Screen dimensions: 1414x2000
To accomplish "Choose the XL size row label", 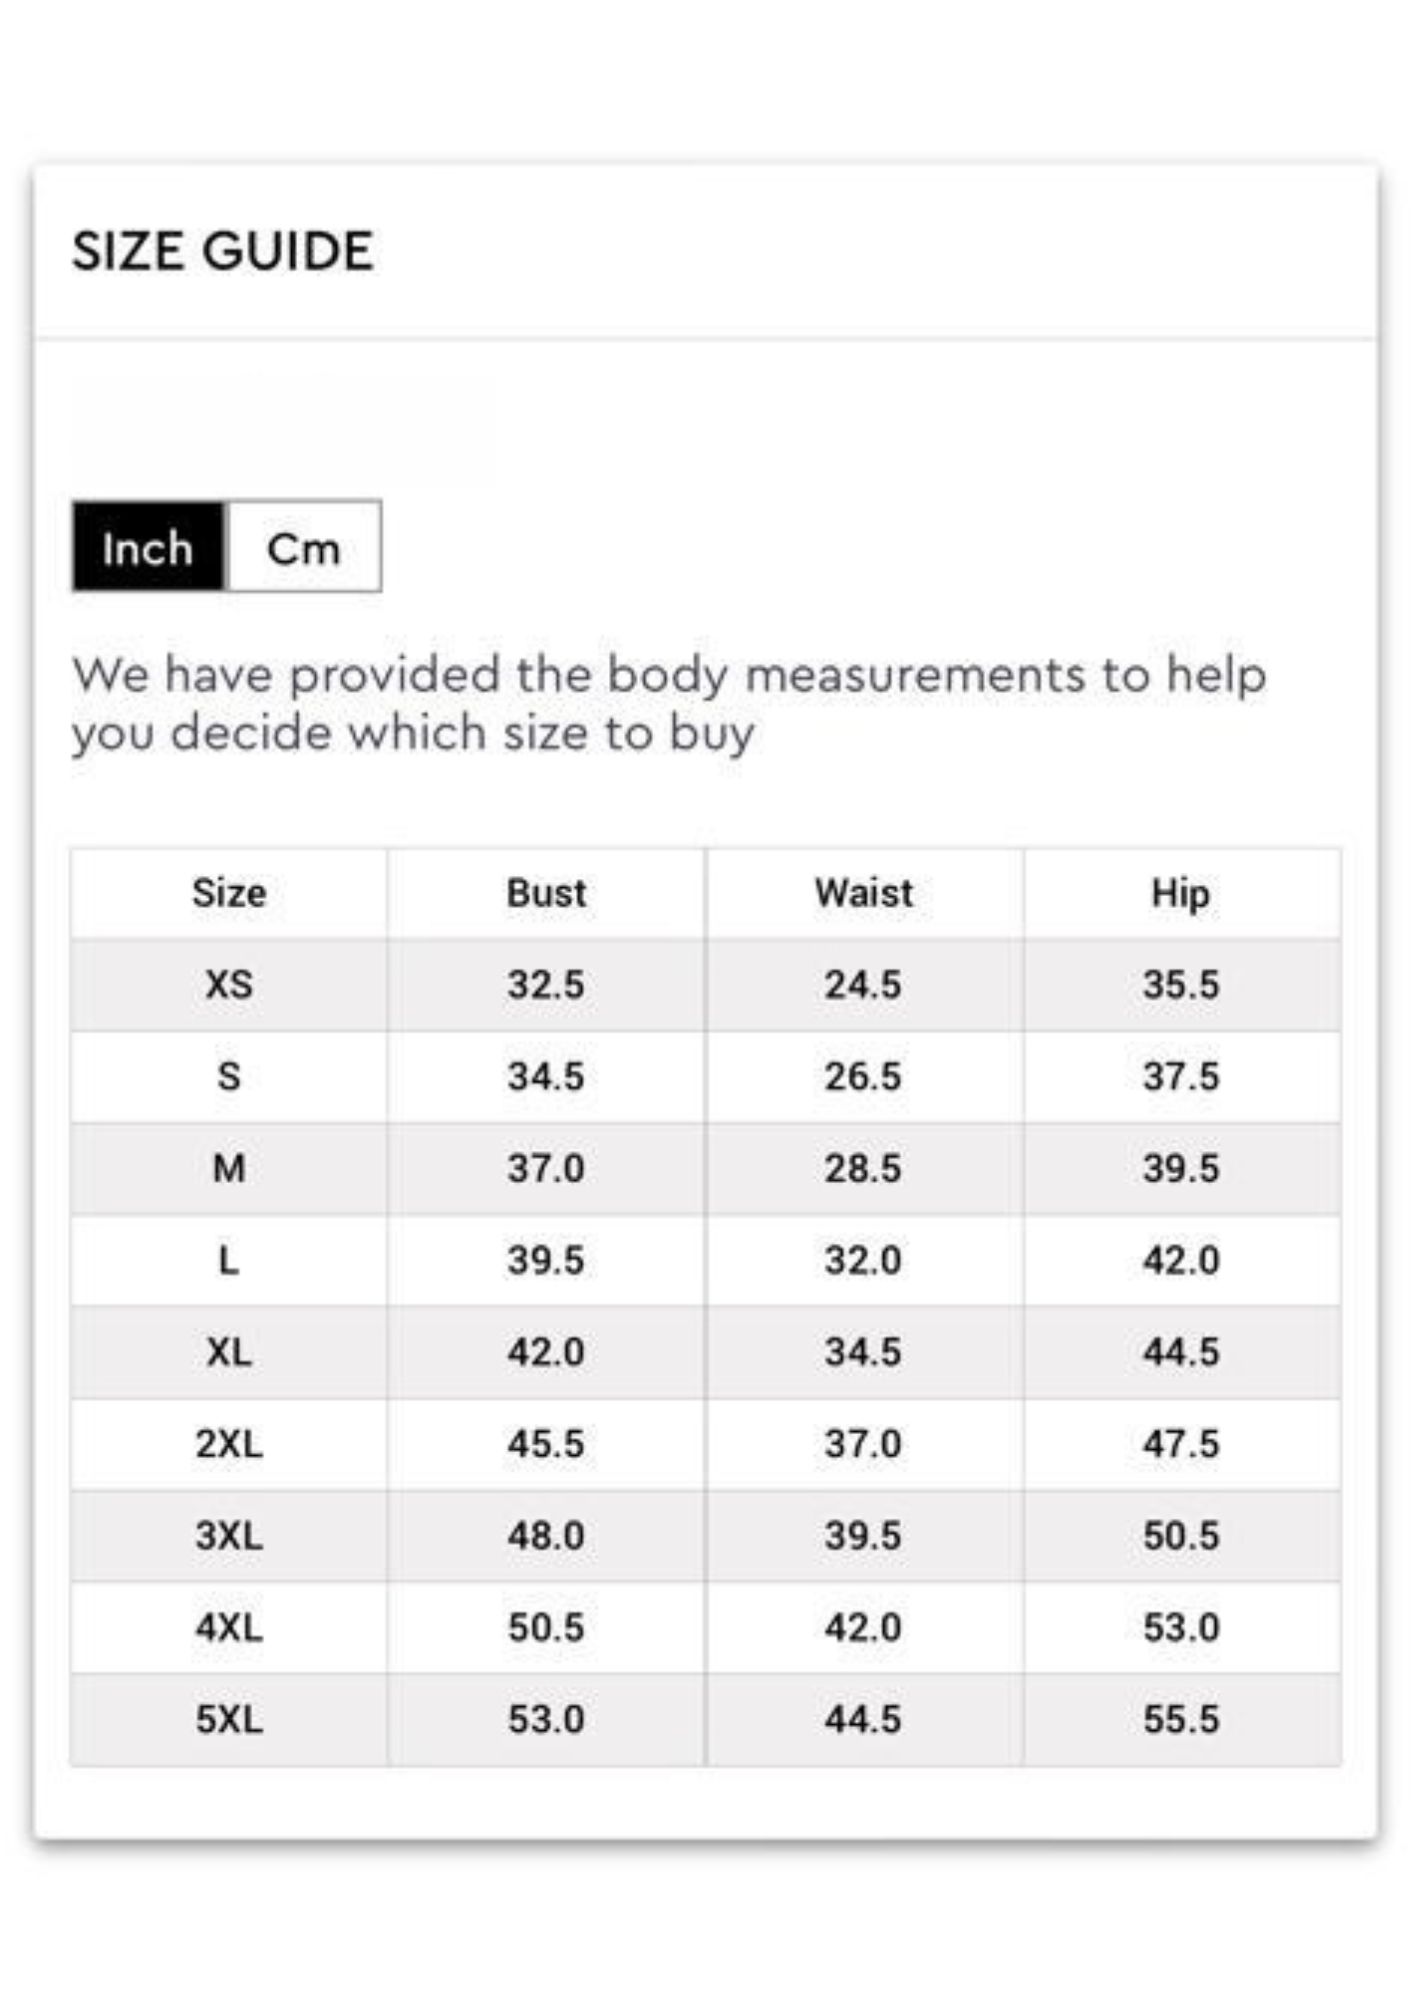I will [229, 1352].
